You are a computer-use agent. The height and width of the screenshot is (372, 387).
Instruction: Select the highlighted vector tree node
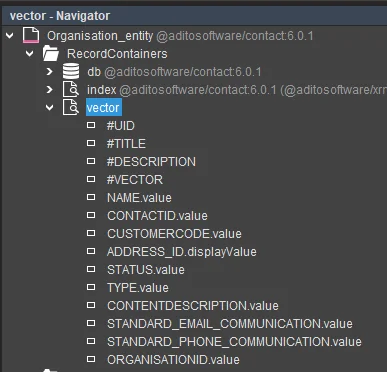tap(104, 108)
